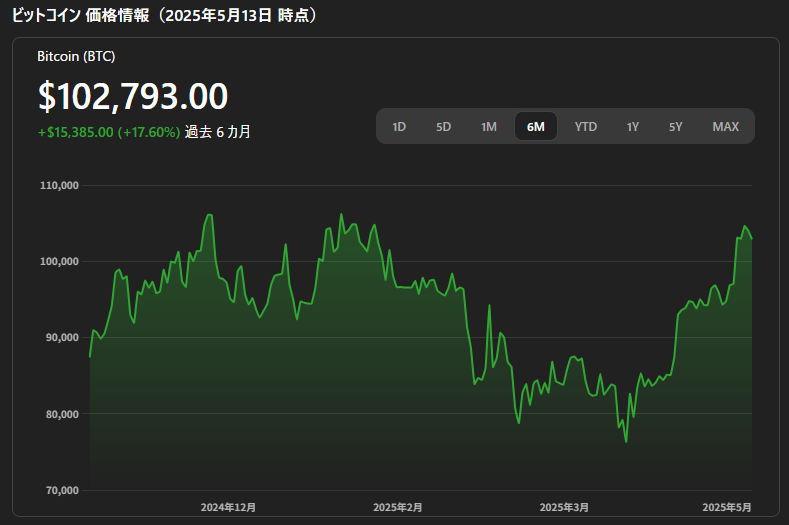Click the 80,000 y-axis label

(62, 414)
